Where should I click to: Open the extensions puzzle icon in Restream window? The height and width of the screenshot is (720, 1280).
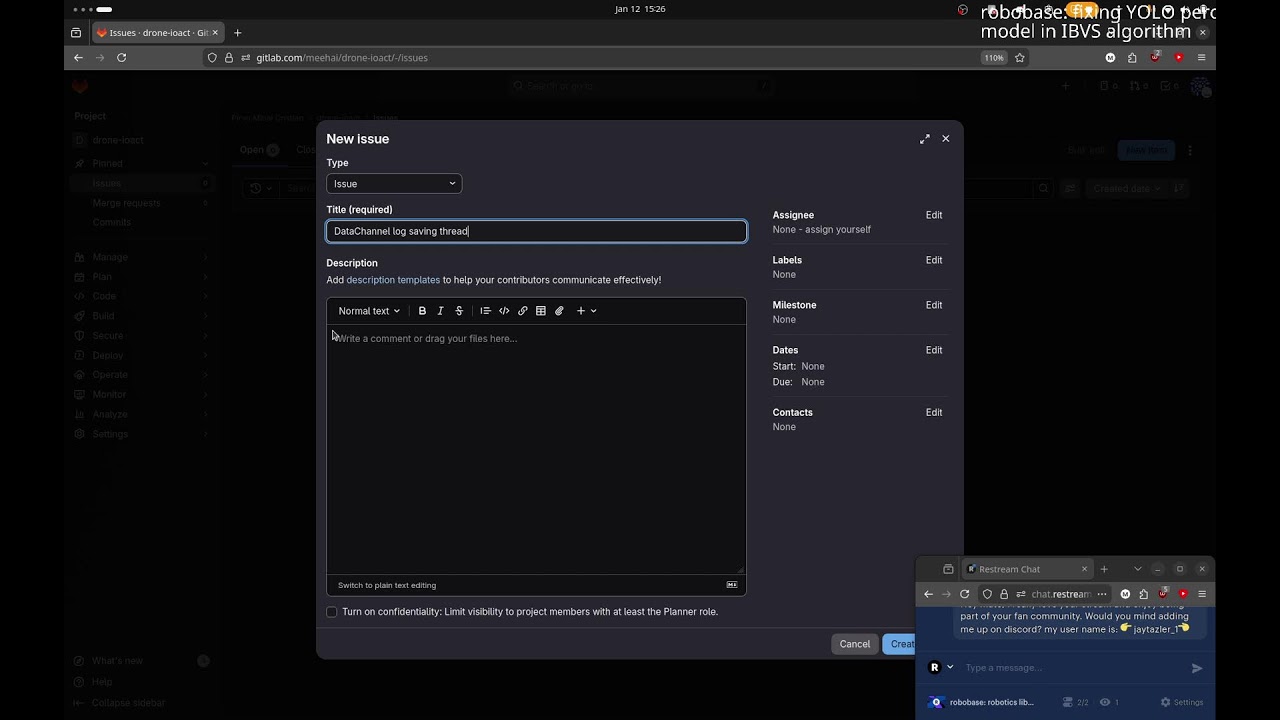tap(1143, 594)
